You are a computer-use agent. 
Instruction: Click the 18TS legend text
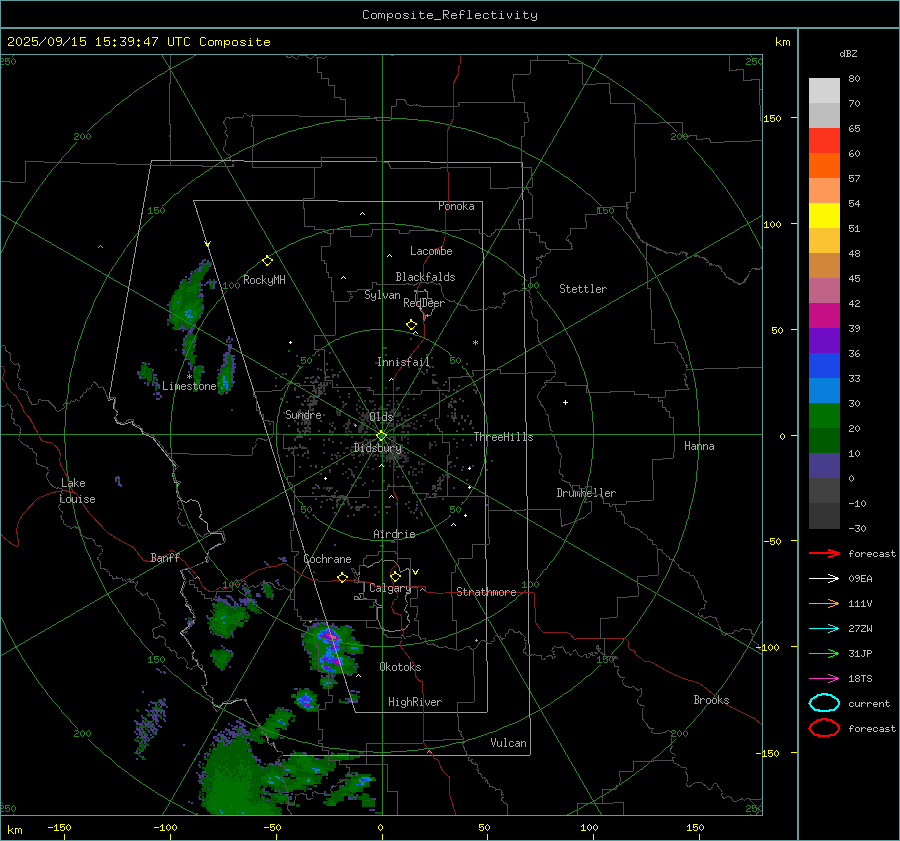tap(860, 679)
